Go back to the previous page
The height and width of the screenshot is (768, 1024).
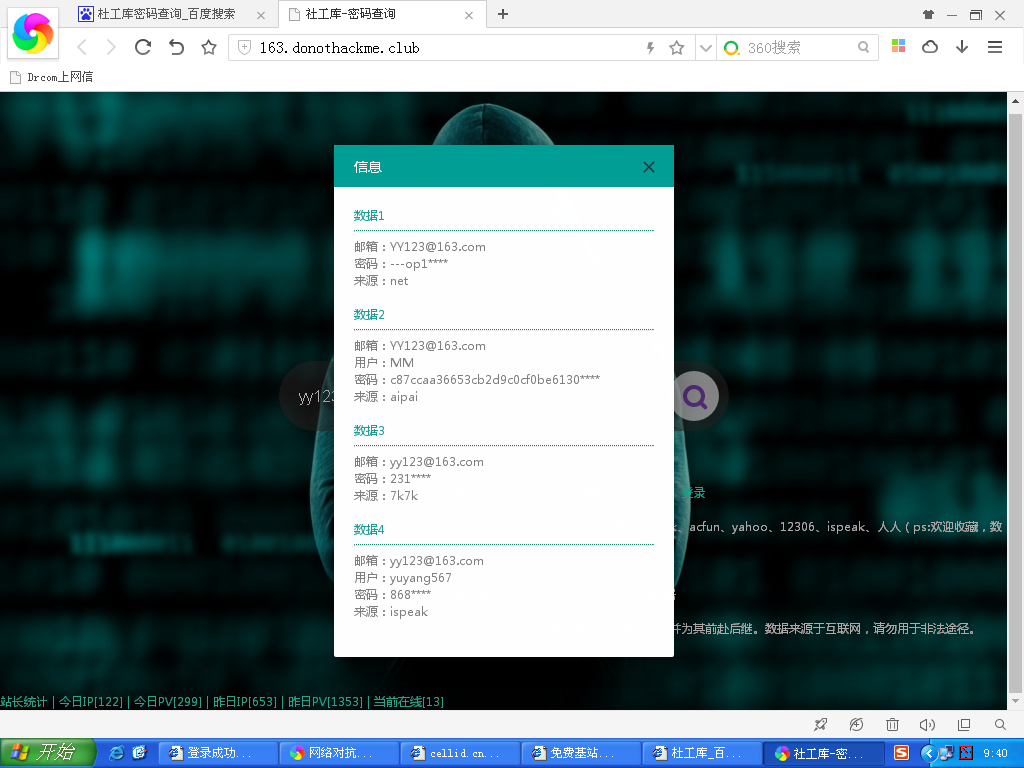(82, 48)
